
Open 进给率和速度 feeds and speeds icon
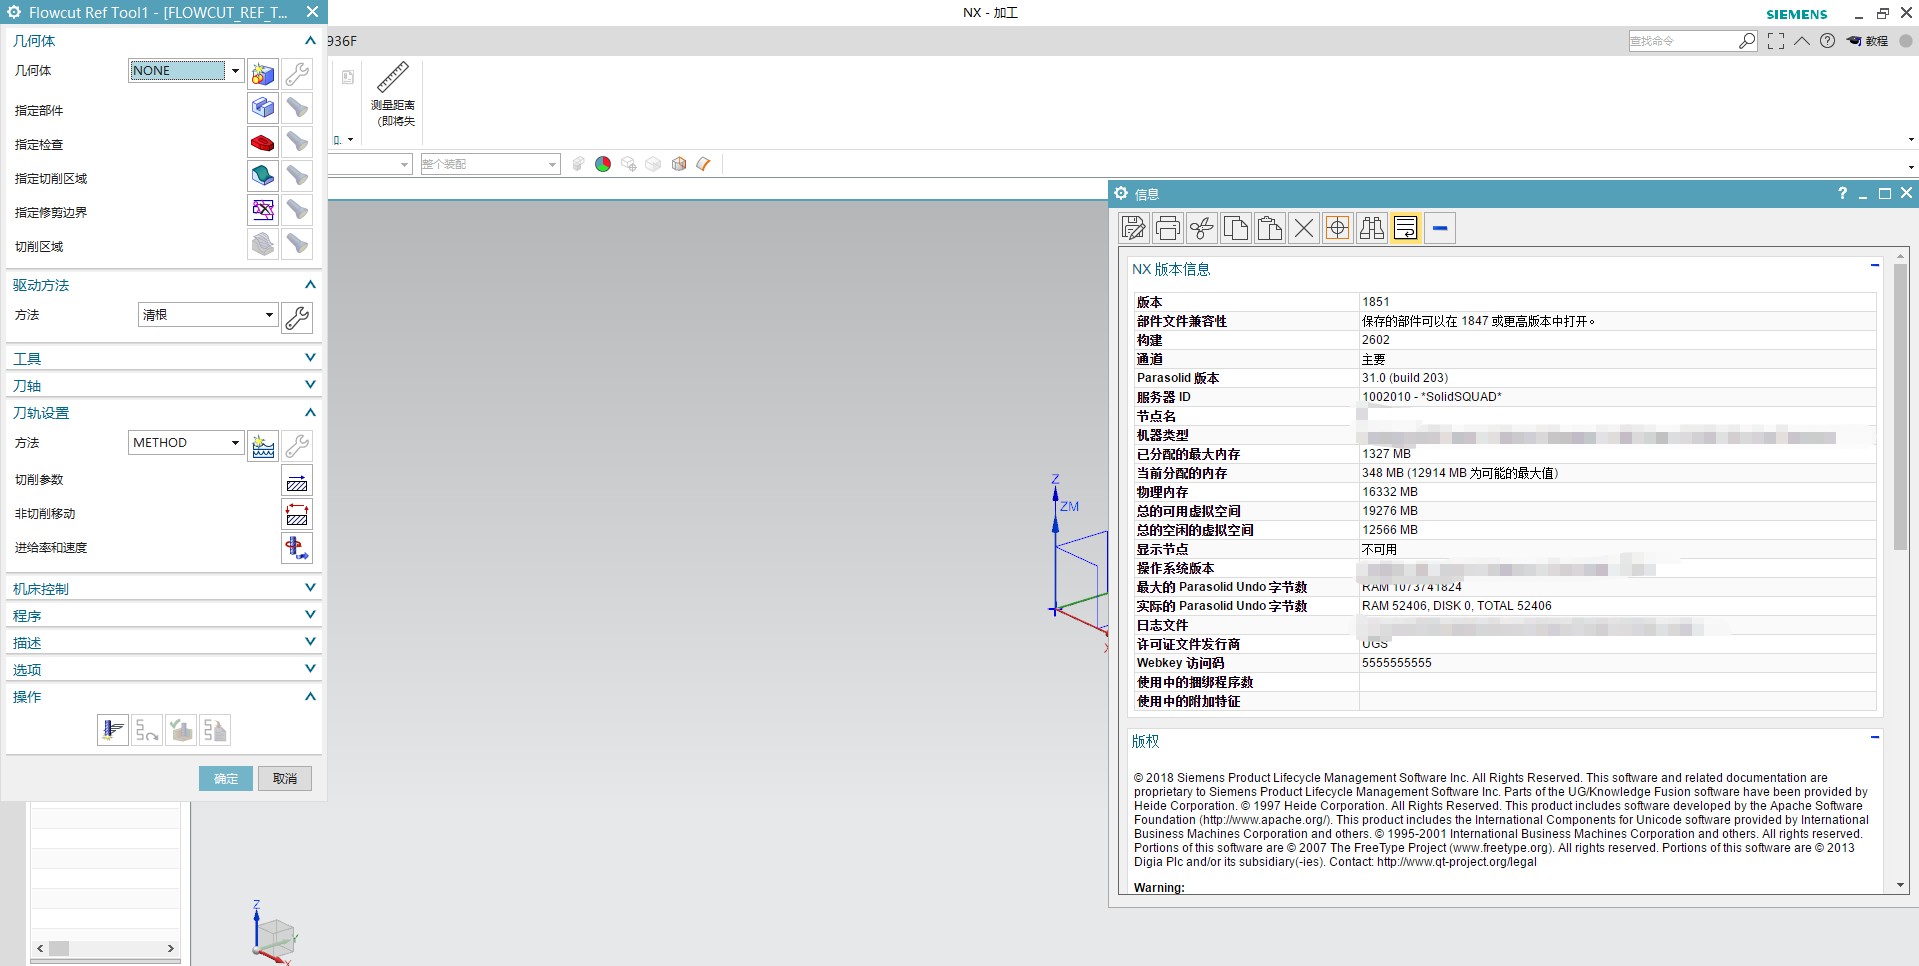click(x=297, y=548)
